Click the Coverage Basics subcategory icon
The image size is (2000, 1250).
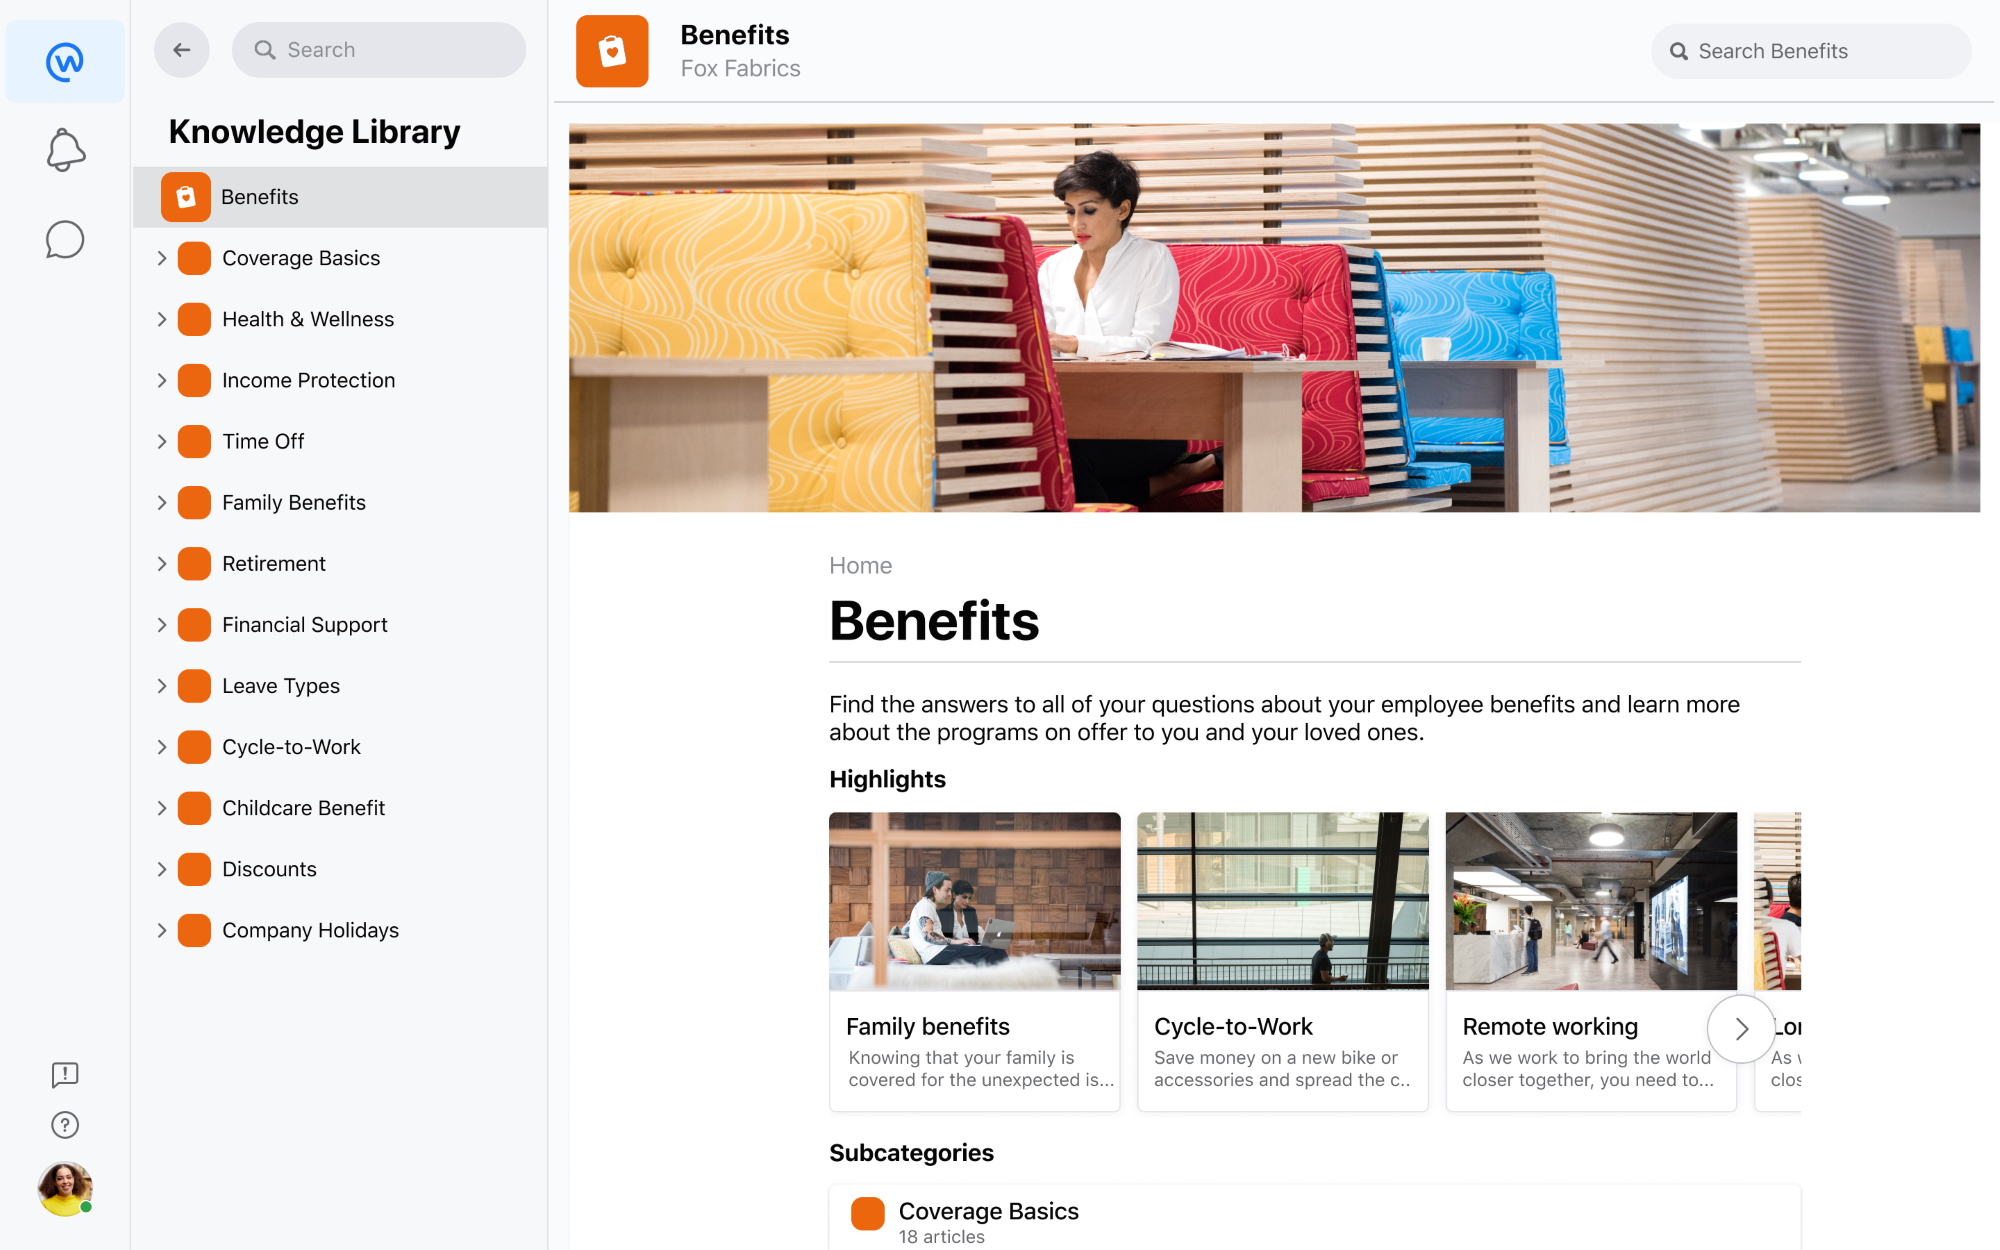(866, 1214)
